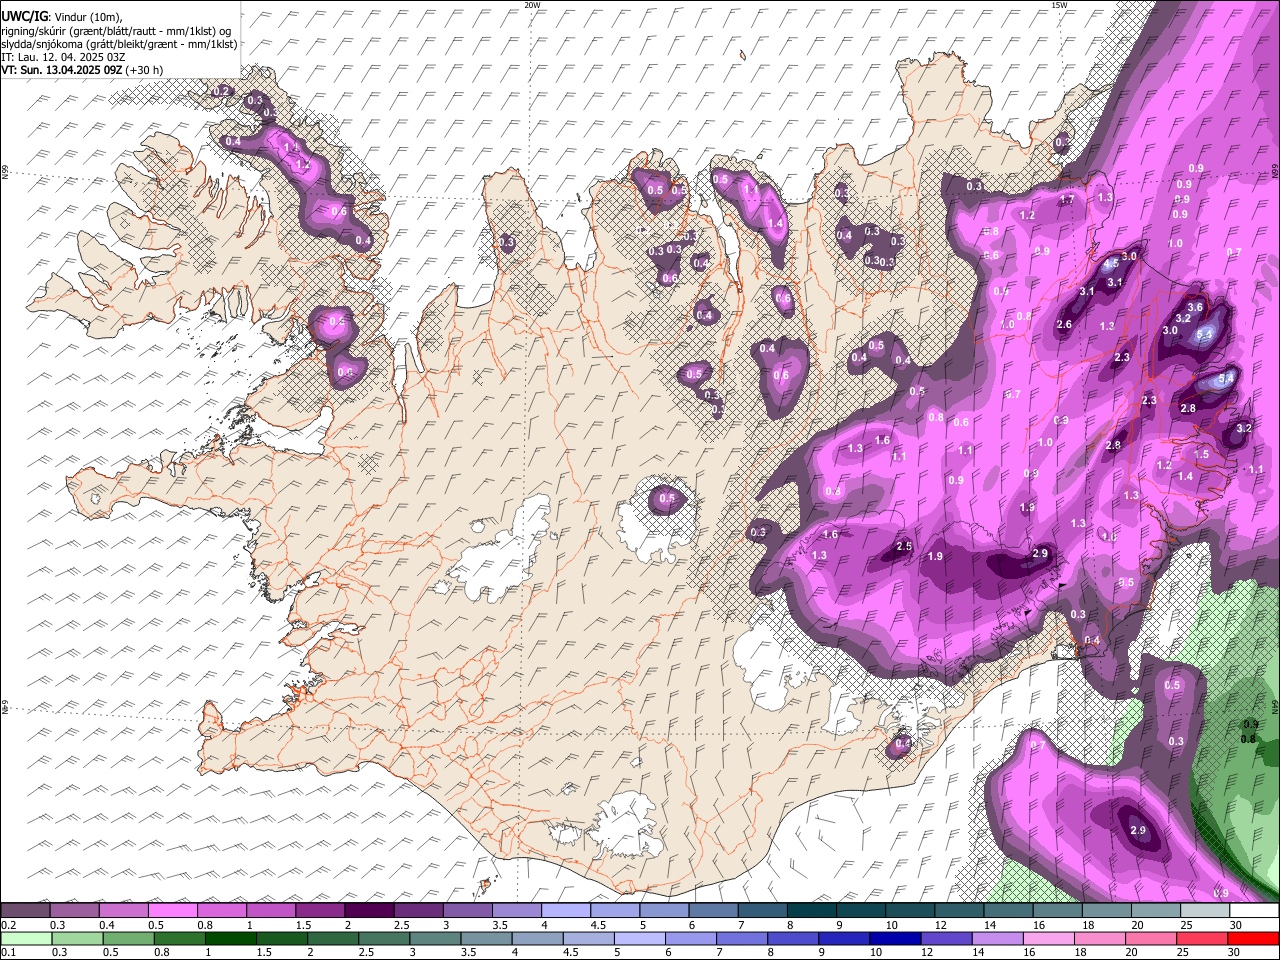Viewport: 1280px width, 960px height.
Task: Click the "3.6" snowfall value on the map
Action: 1194,307
